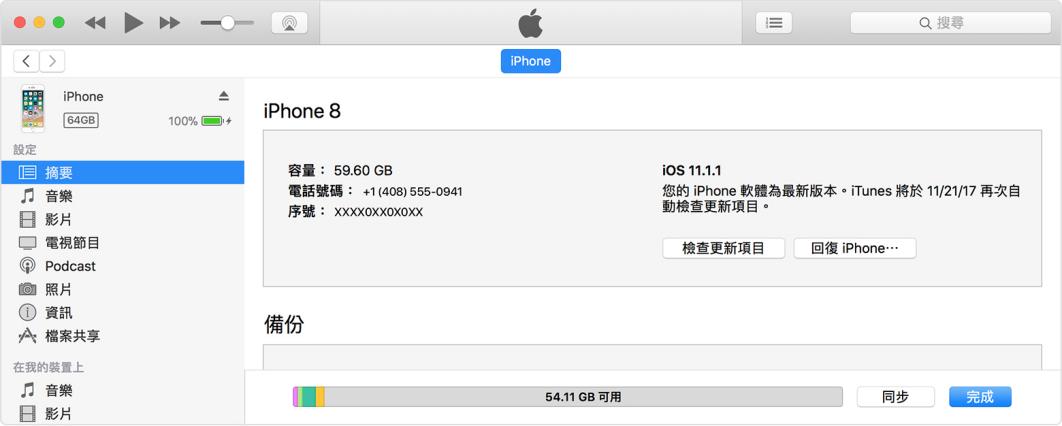
Task: Go back with the left chevron
Action: click(26, 61)
